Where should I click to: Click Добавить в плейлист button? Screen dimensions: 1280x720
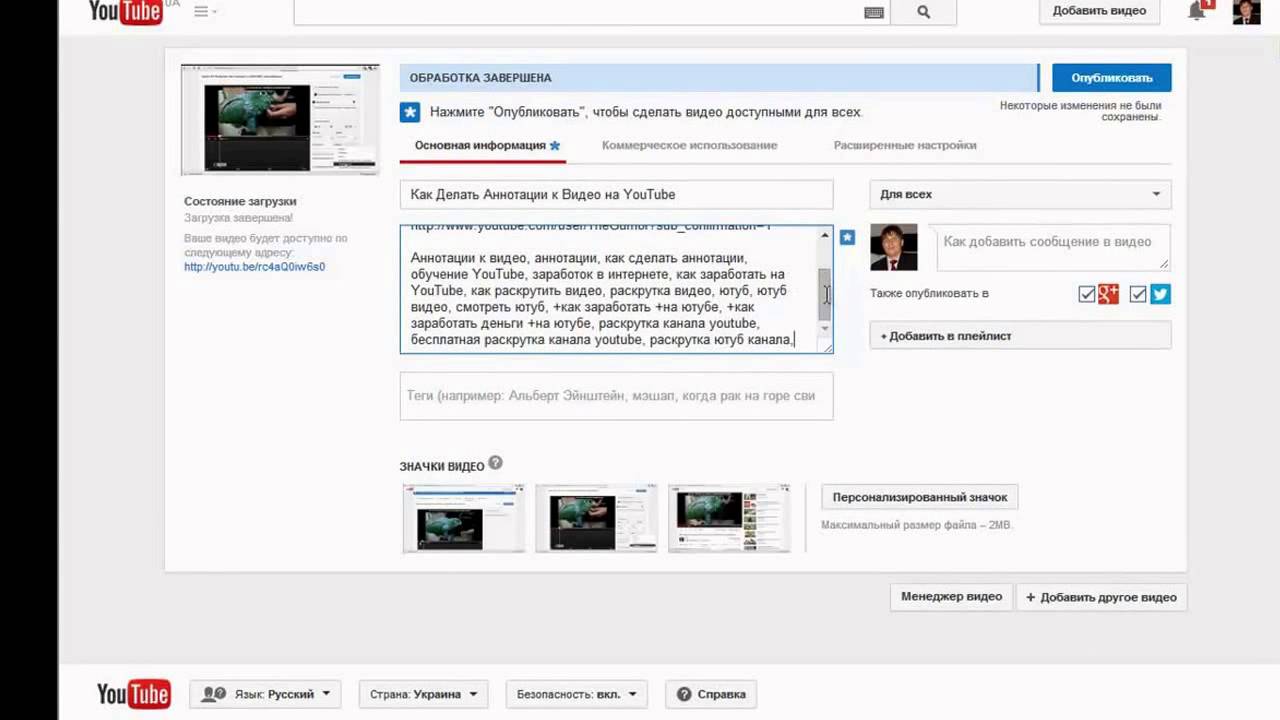point(1020,336)
